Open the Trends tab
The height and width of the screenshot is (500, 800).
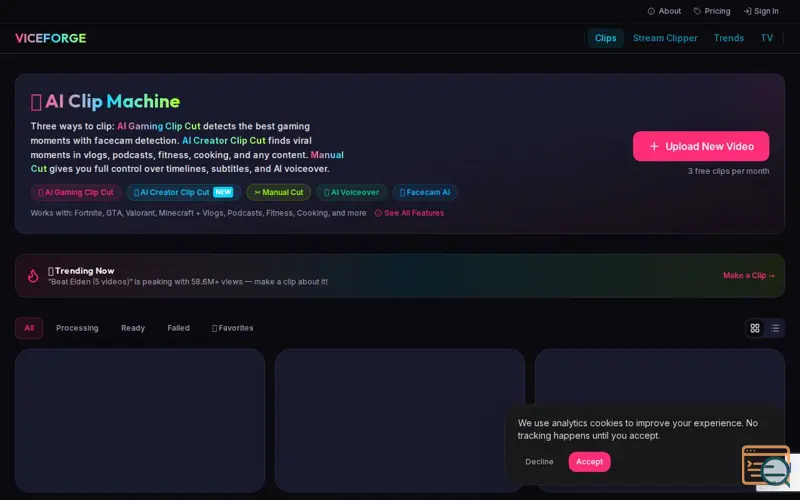pyautogui.click(x=729, y=38)
